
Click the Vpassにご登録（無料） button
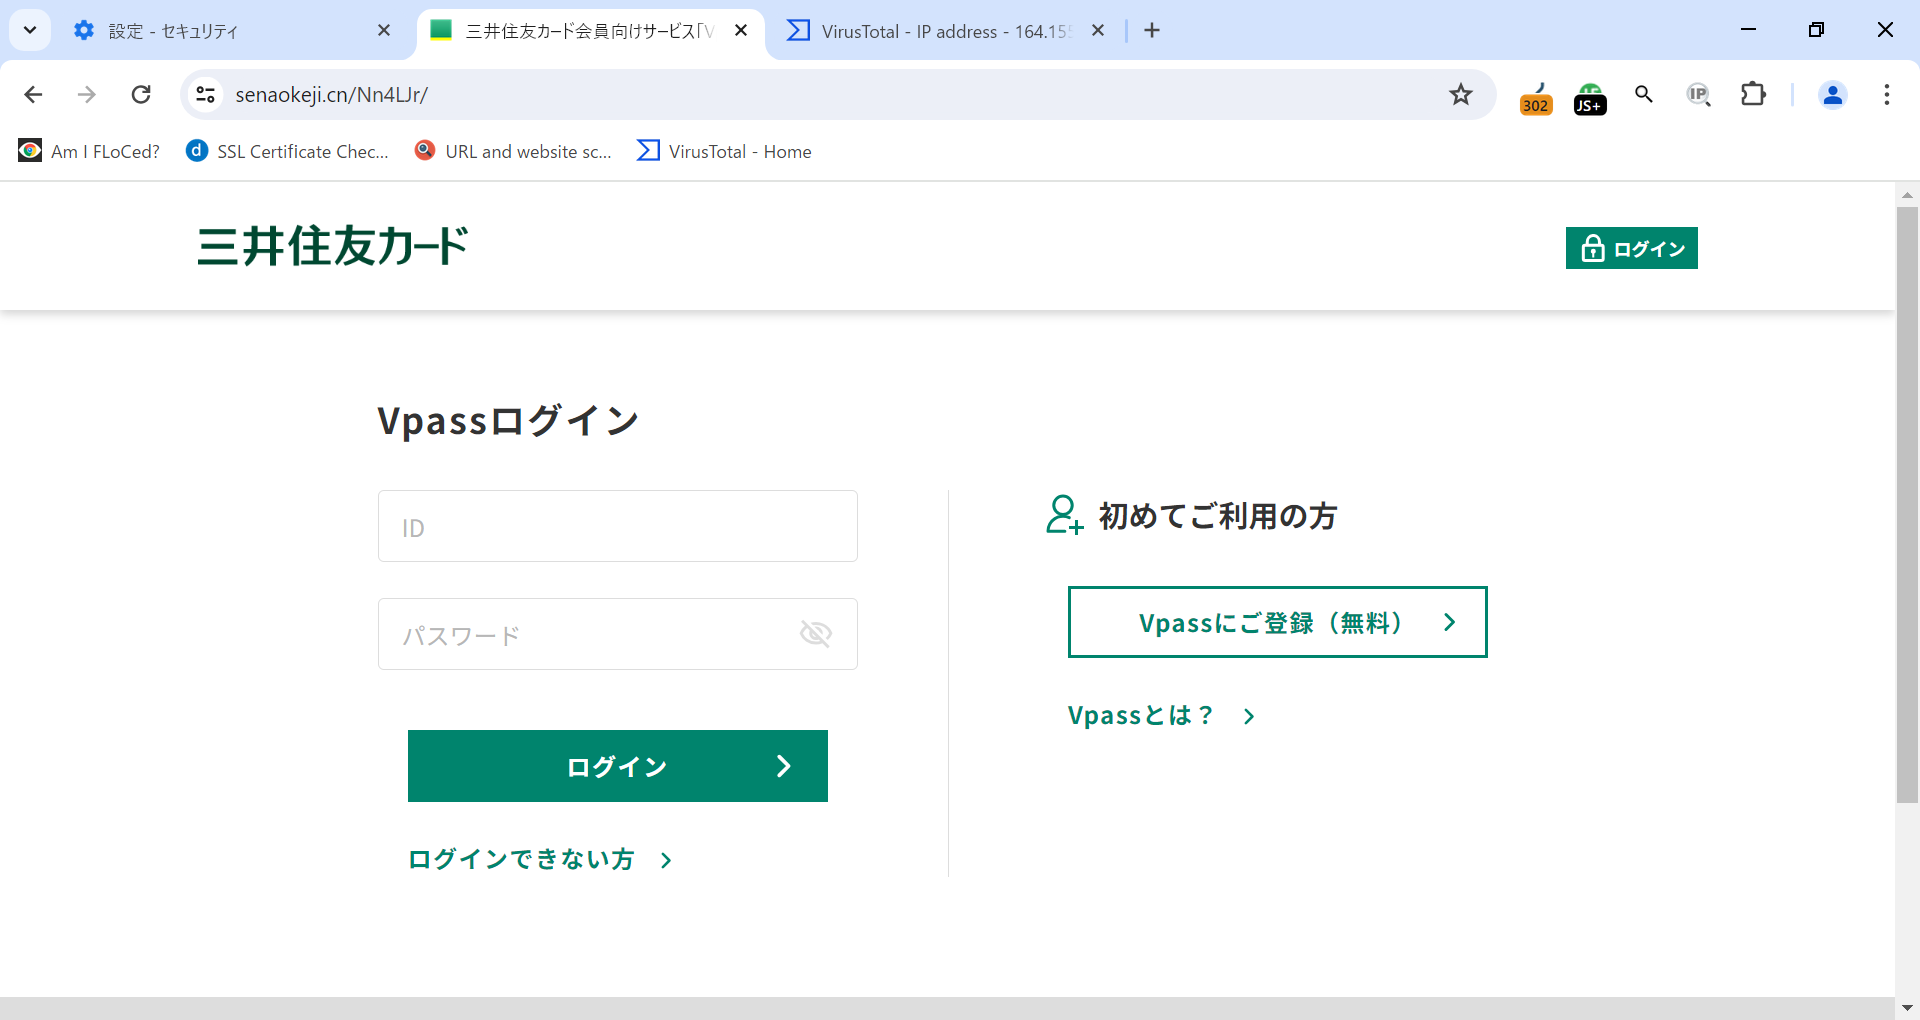pyautogui.click(x=1278, y=622)
